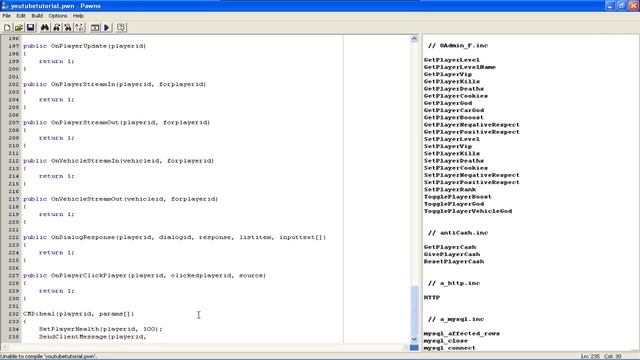
Task: Select TogglePlayerBoost in function list
Action: pyautogui.click(x=458, y=197)
